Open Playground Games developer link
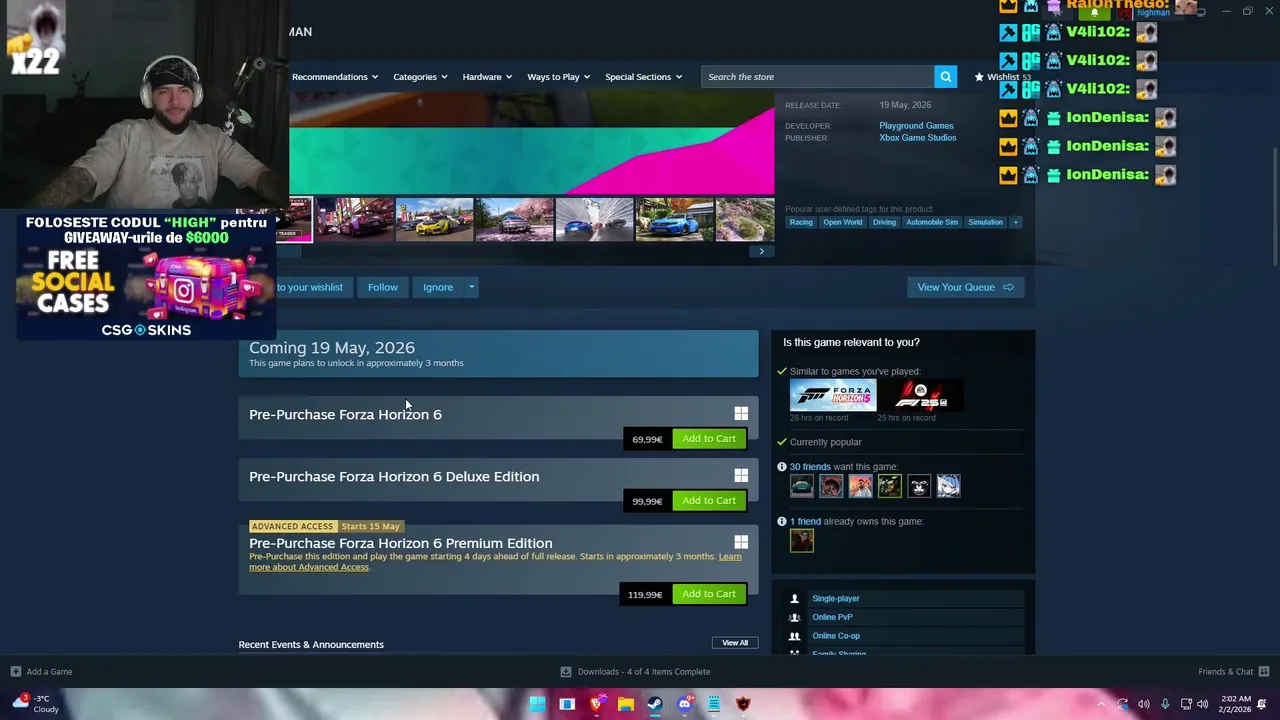The height and width of the screenshot is (720, 1280). (x=916, y=126)
